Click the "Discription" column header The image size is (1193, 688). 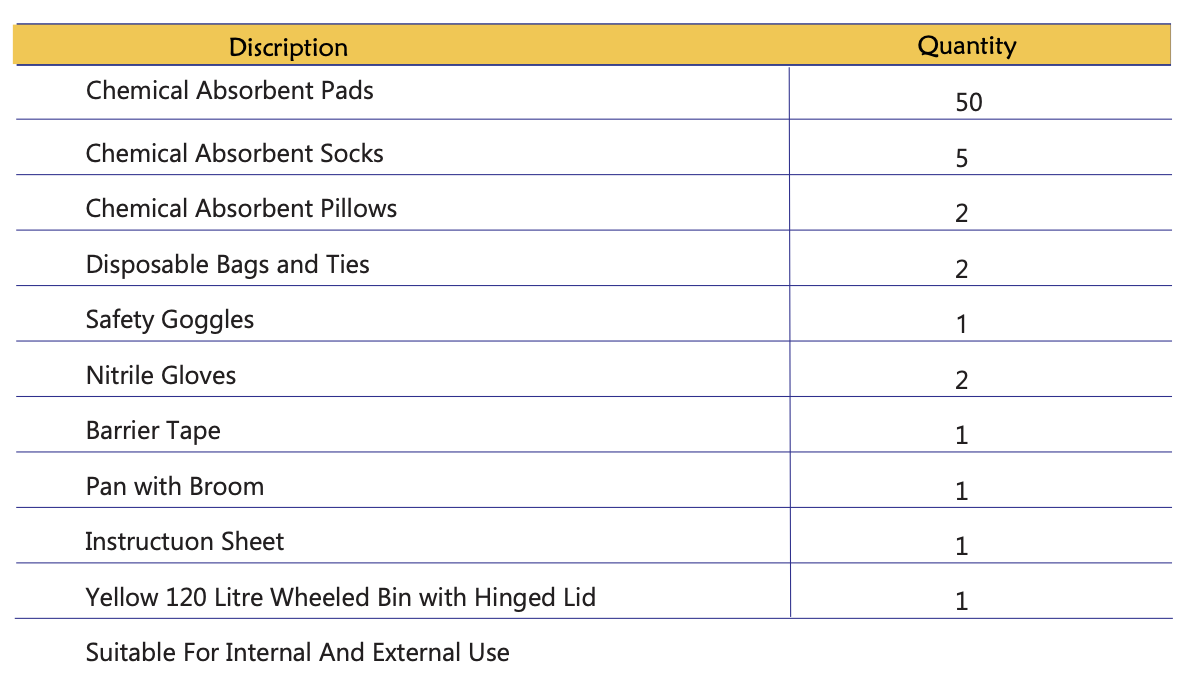tap(288, 47)
